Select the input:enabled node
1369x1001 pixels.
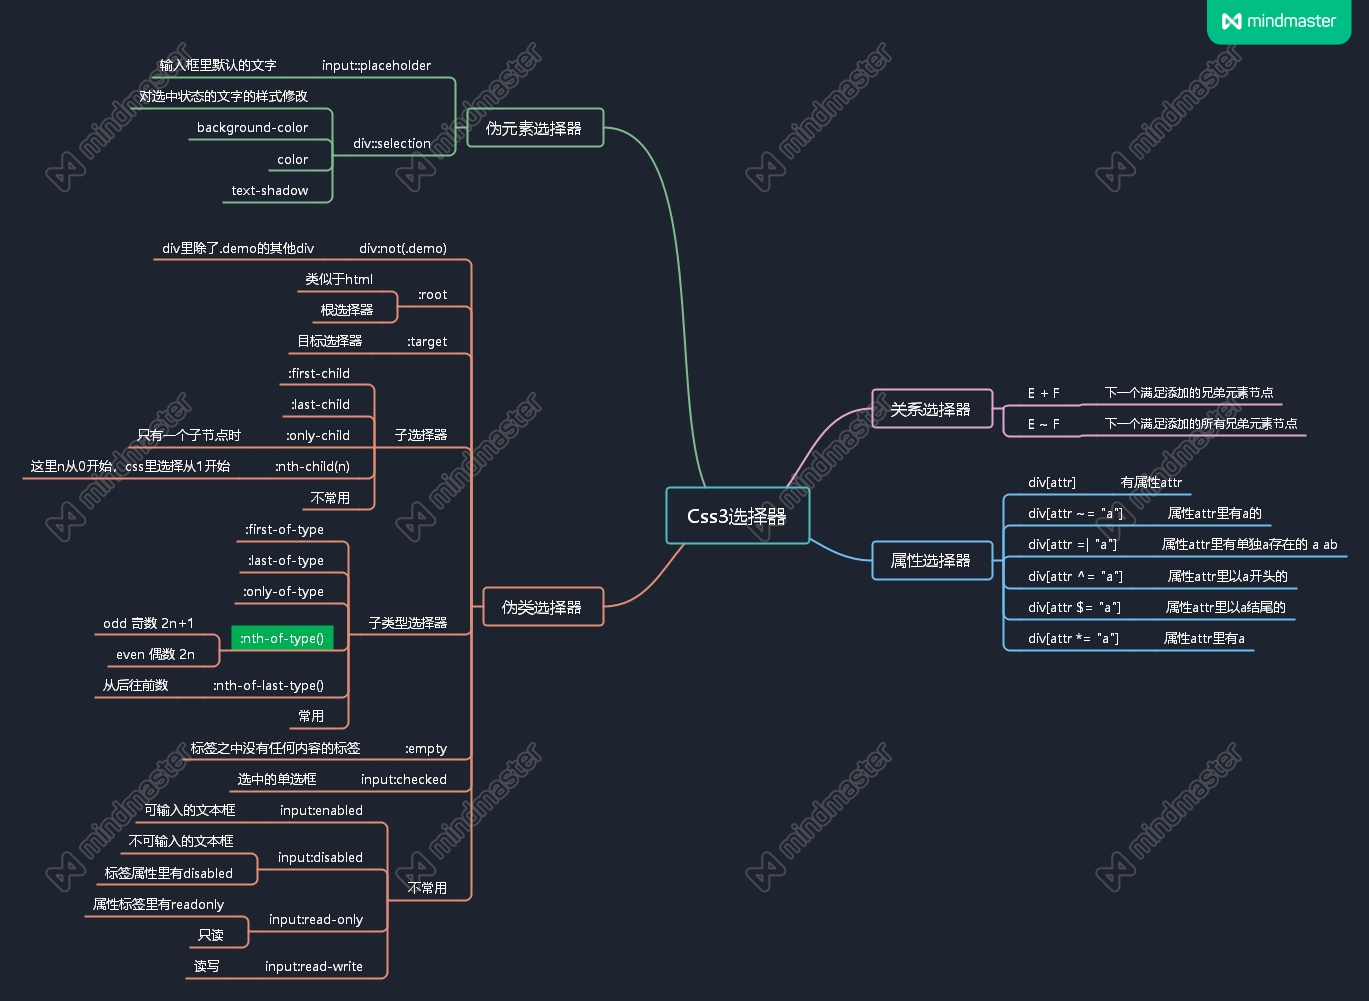click(x=321, y=811)
